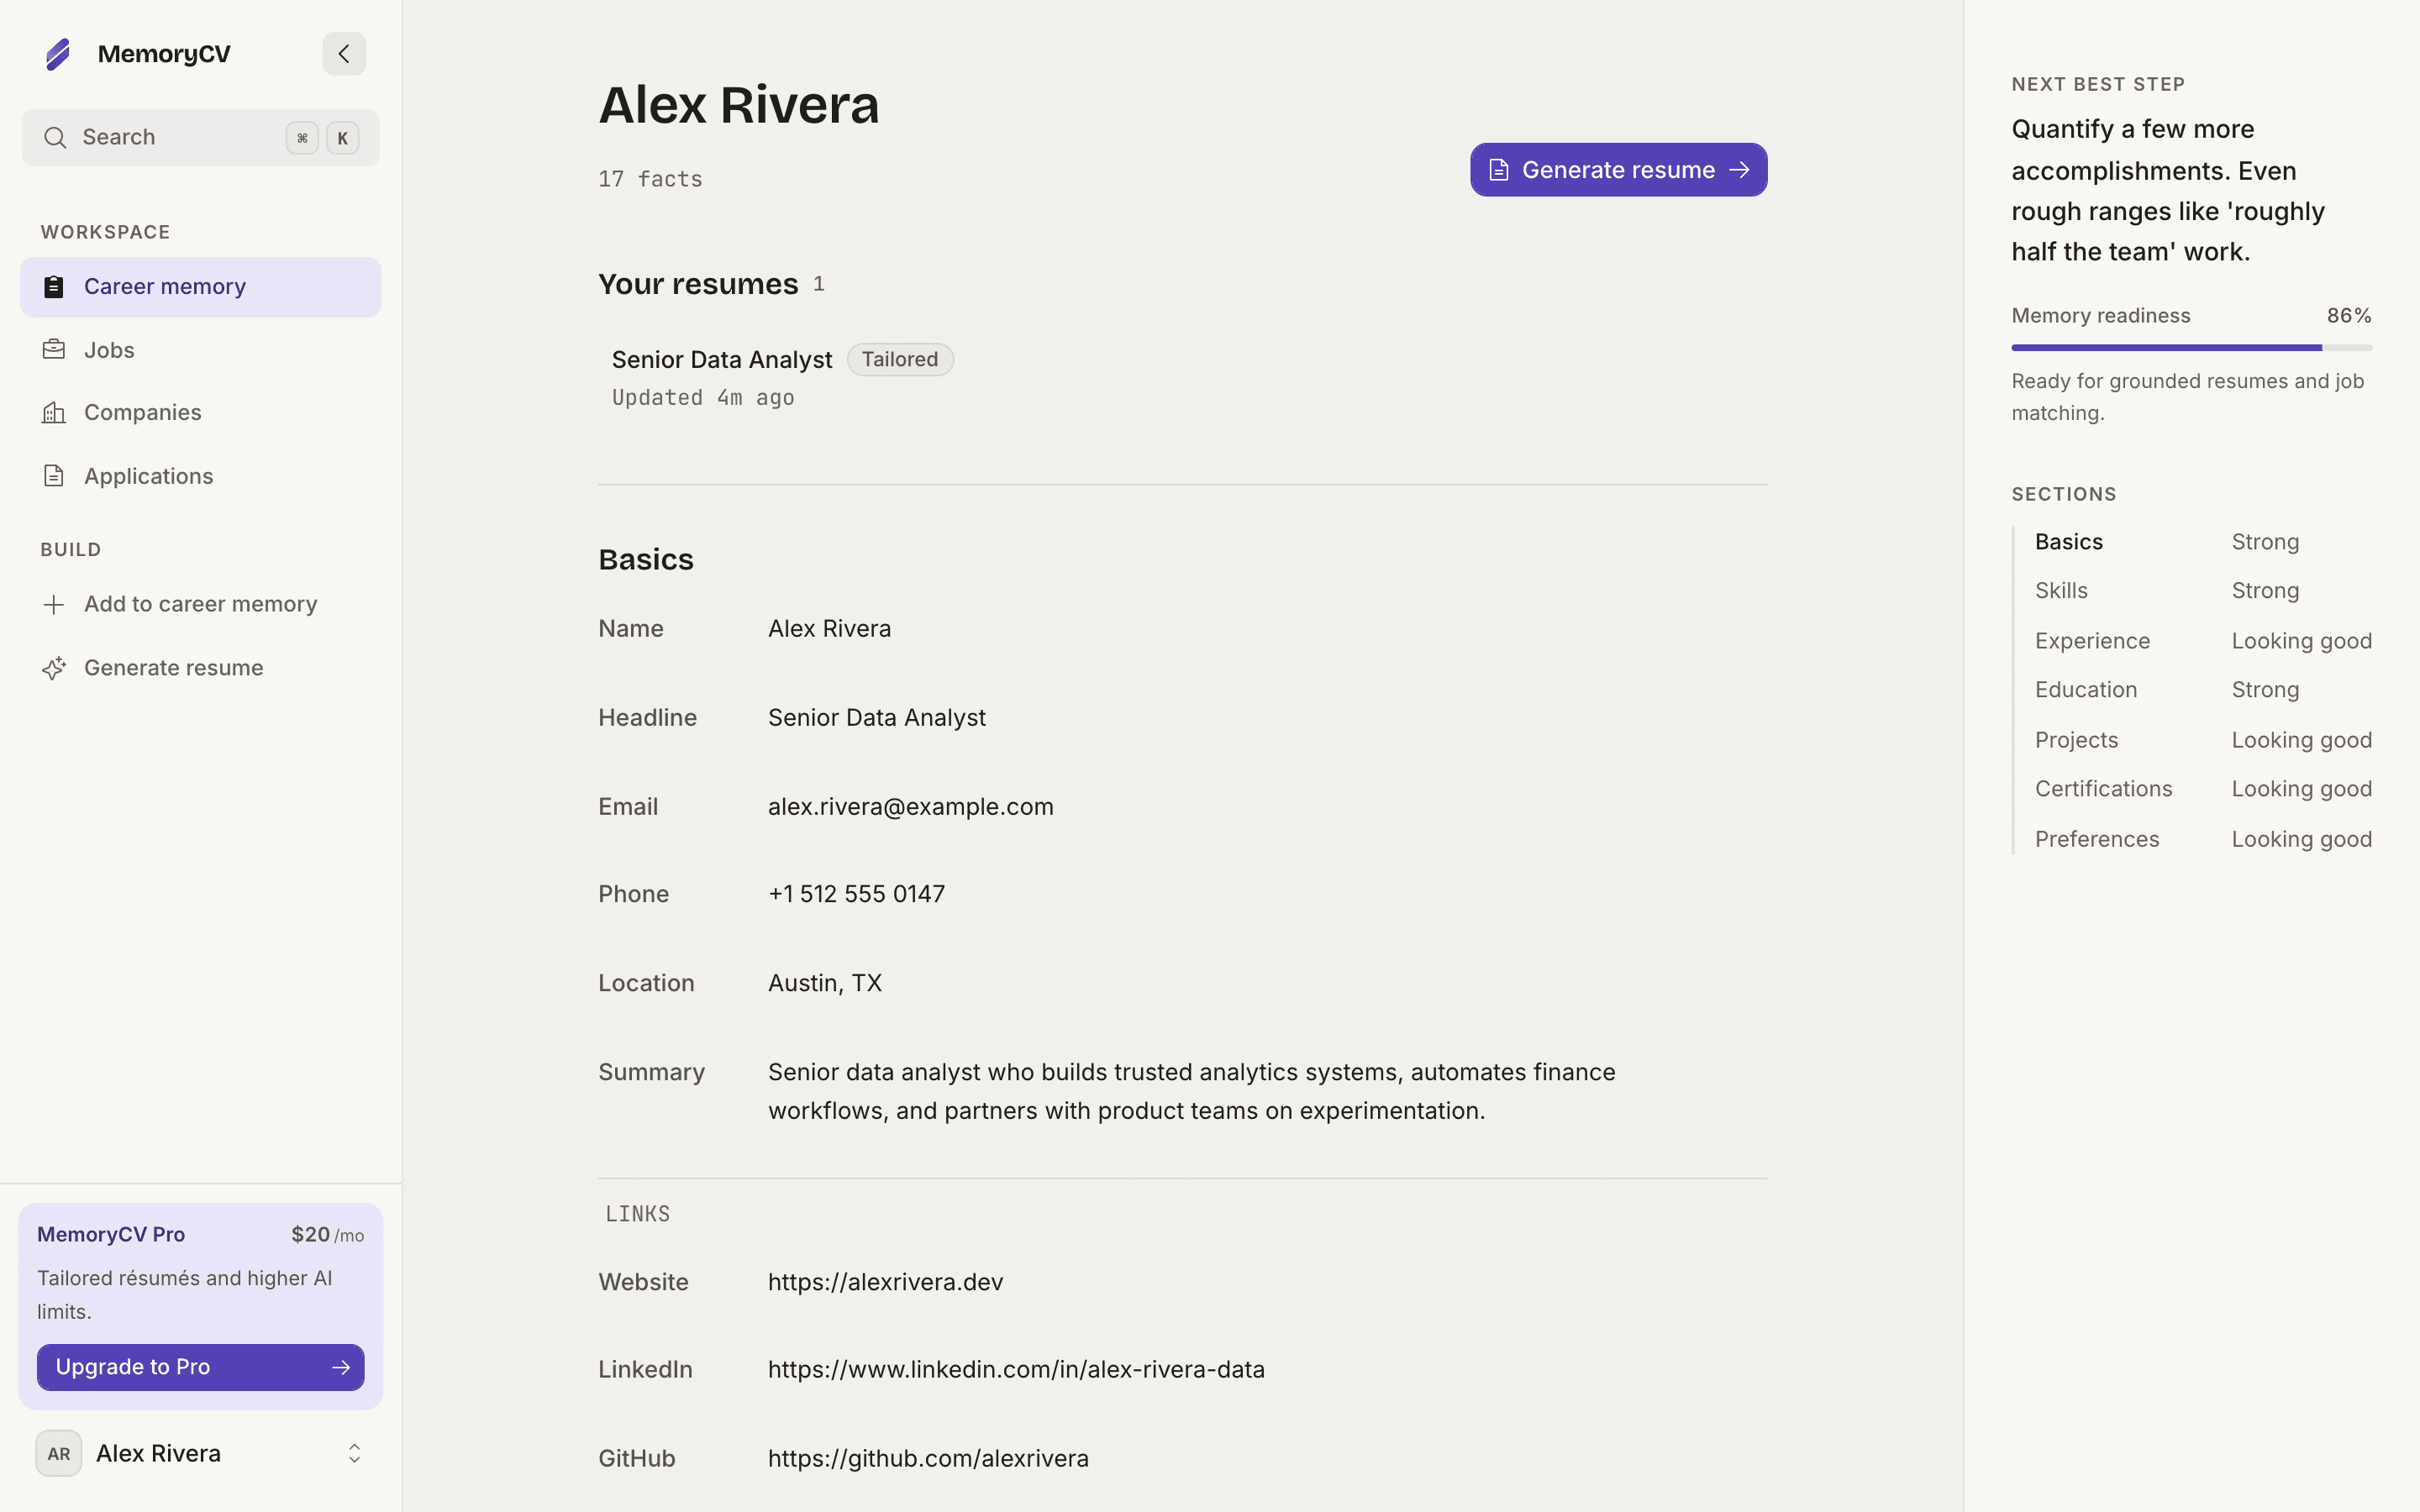Click the sparkle icon next to Generate resume

pos(54,668)
